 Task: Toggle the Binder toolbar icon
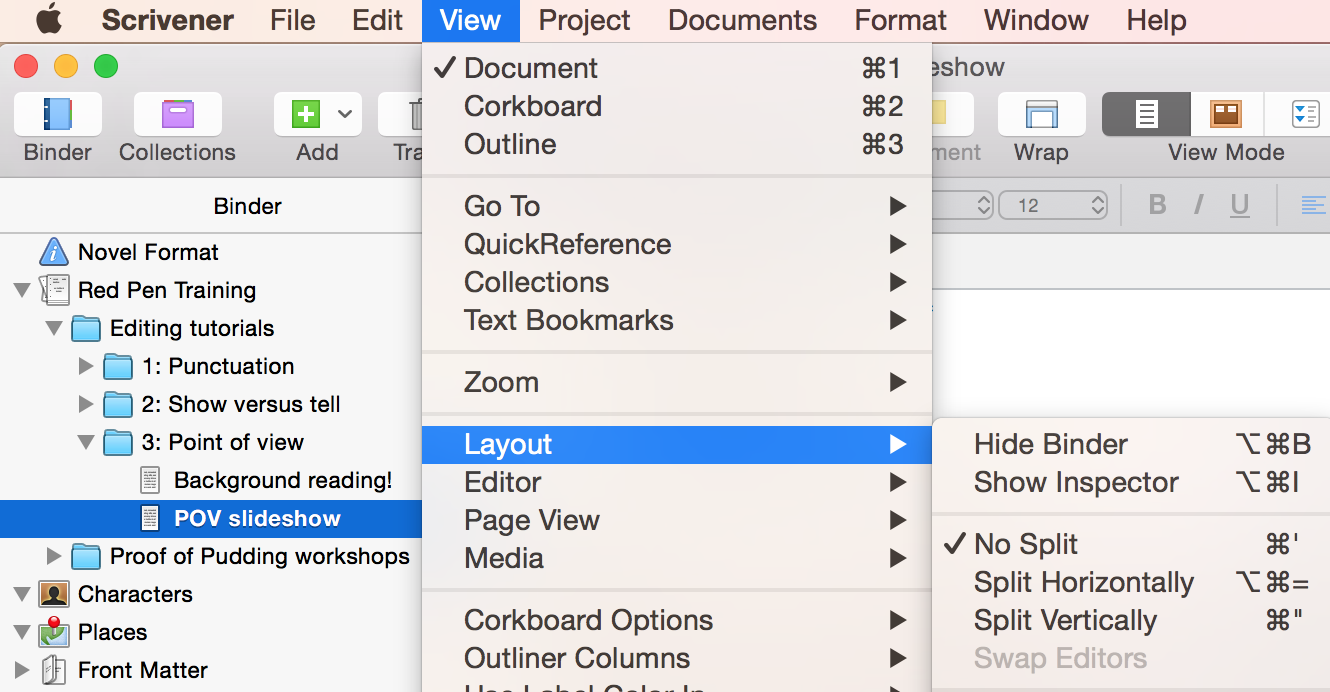(x=58, y=114)
